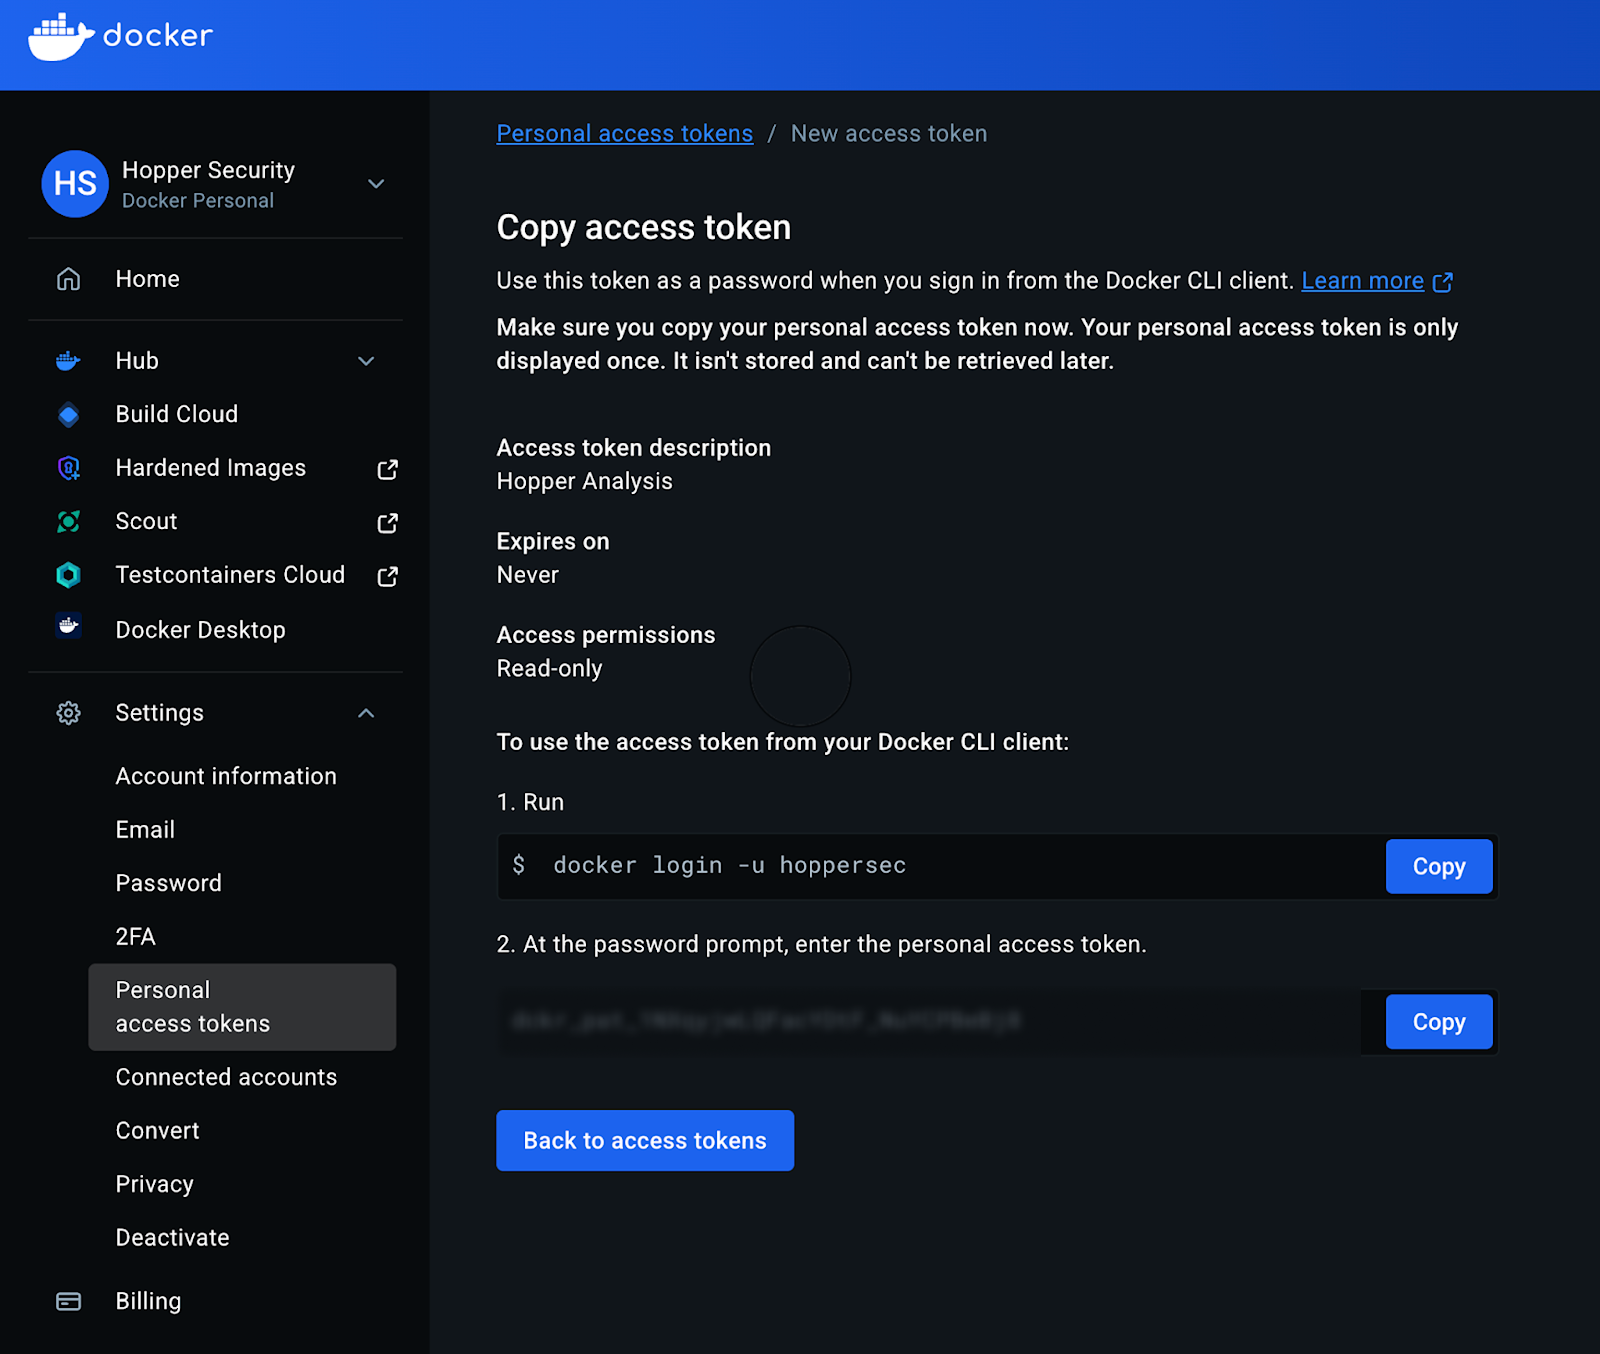
Task: Open the Testcontainers Cloud external link icon
Action: [388, 576]
